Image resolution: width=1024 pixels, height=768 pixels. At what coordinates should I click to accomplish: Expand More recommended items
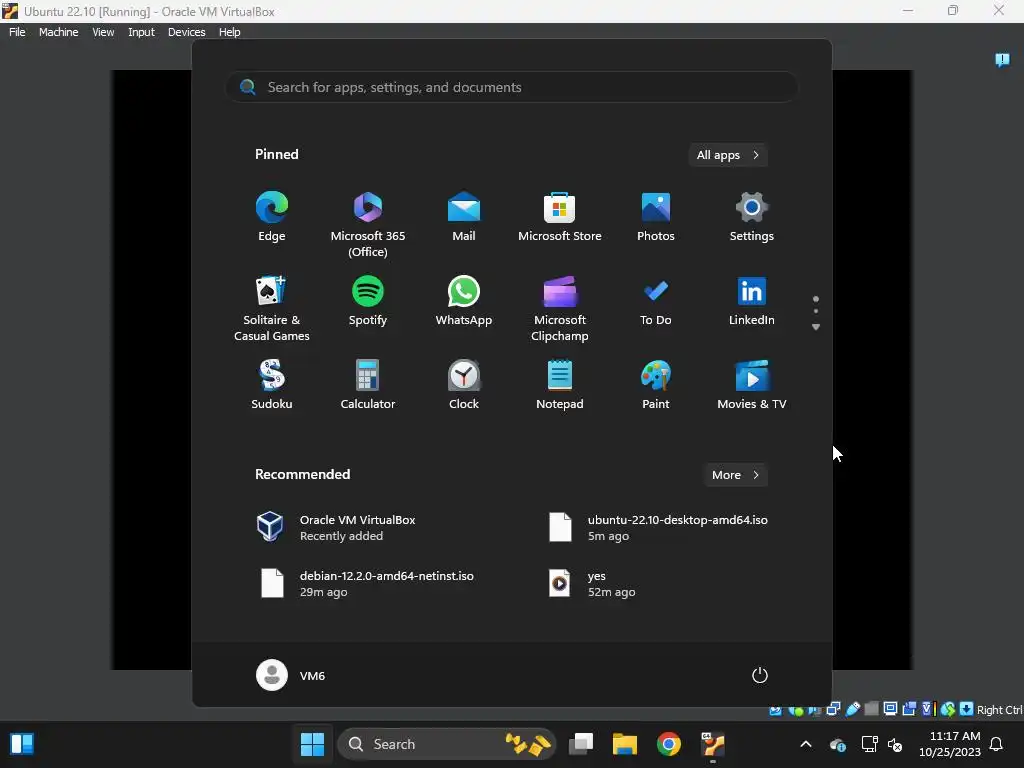[x=735, y=475]
